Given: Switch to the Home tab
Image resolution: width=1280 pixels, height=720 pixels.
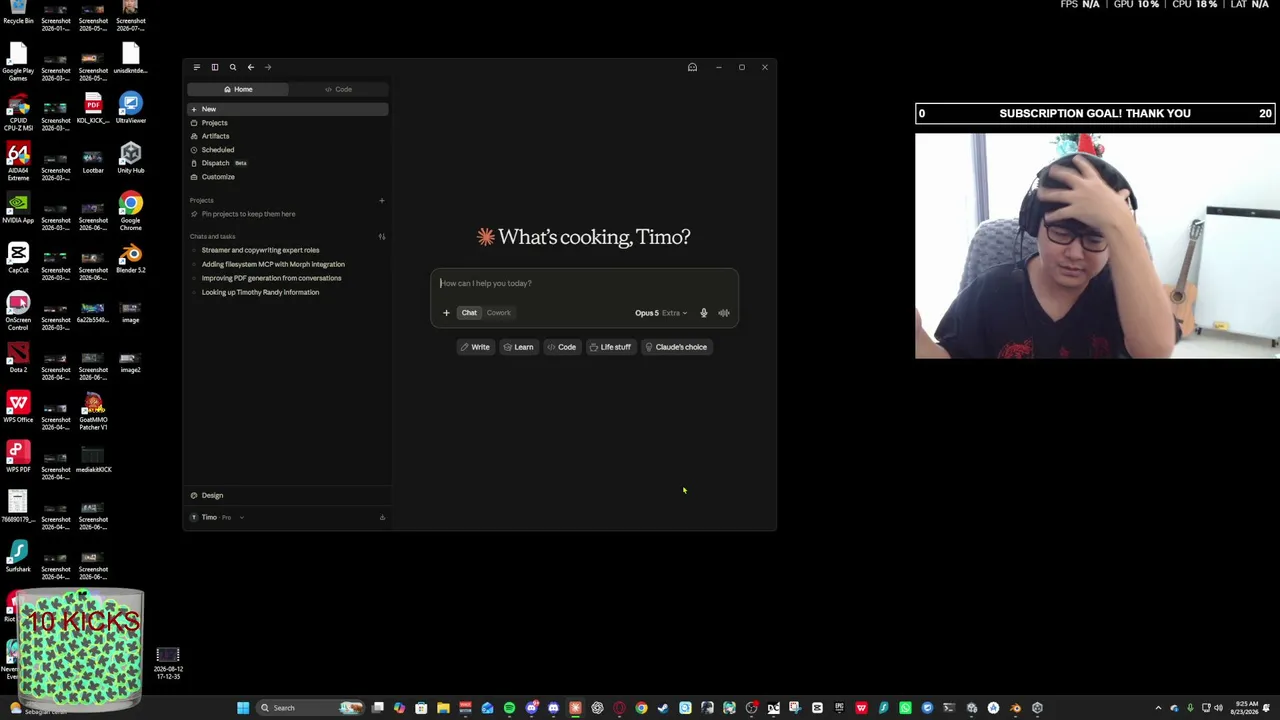Looking at the screenshot, I should tap(238, 89).
